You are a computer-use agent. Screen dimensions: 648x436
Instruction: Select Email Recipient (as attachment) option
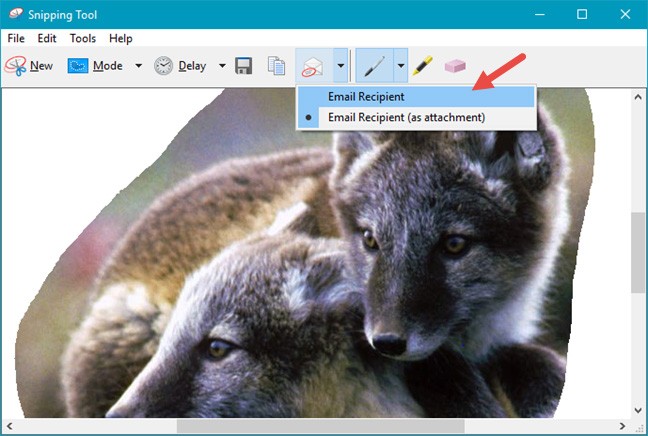[406, 117]
